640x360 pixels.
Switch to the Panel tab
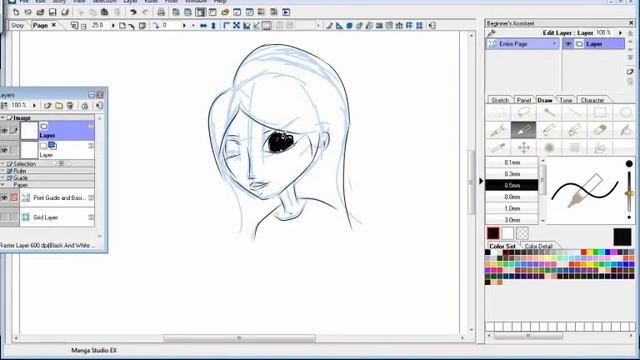pos(524,100)
